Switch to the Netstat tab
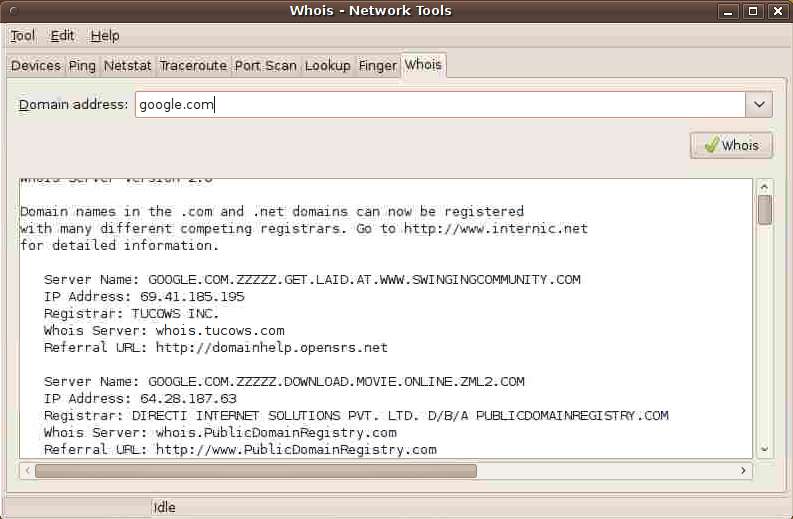 [x=127, y=66]
